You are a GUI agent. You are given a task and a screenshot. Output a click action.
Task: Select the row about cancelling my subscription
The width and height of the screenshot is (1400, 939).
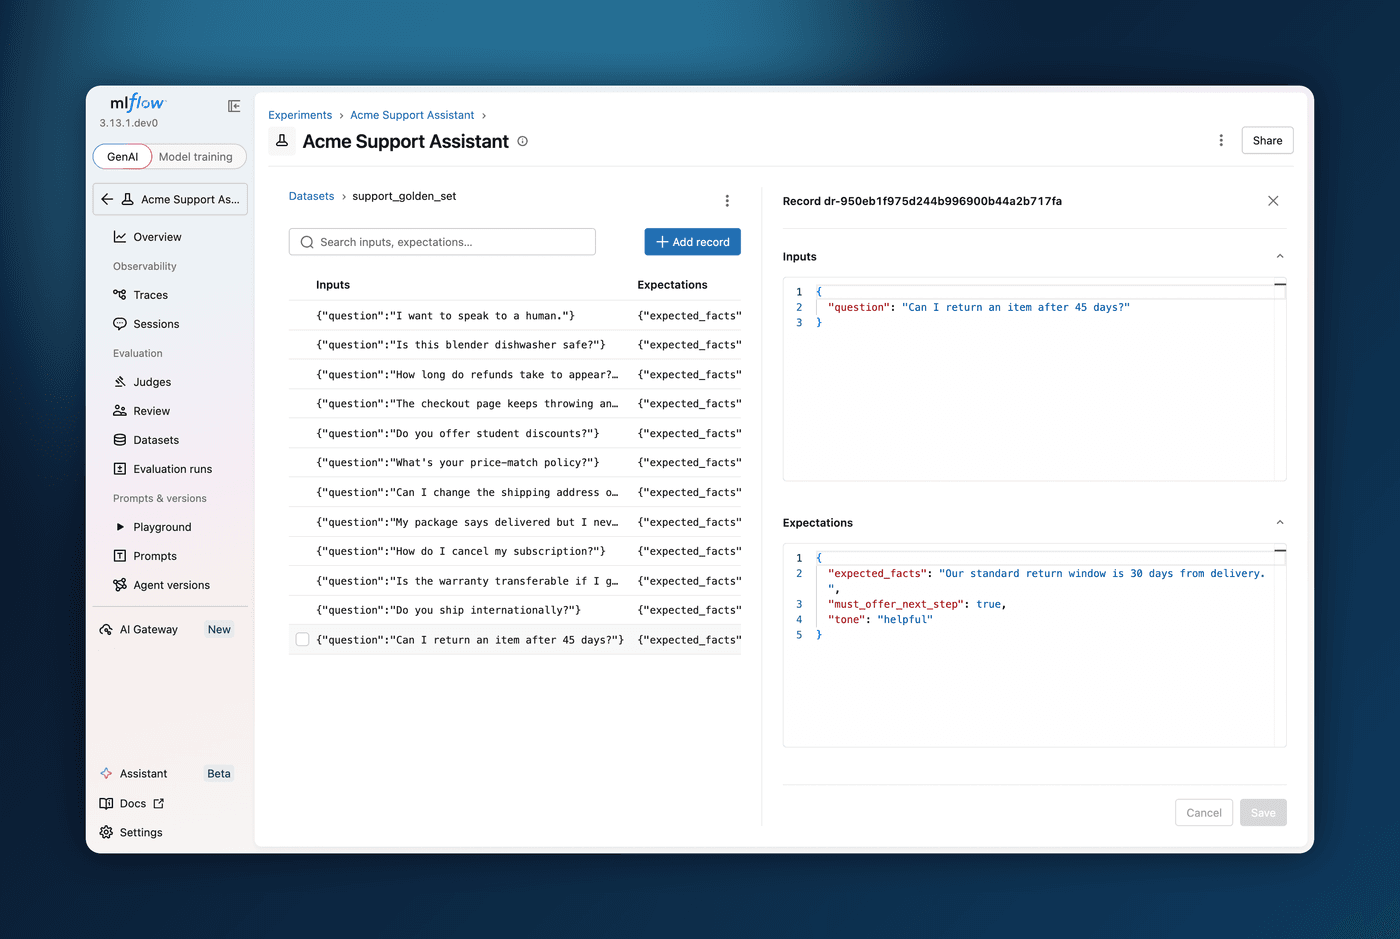pos(515,551)
